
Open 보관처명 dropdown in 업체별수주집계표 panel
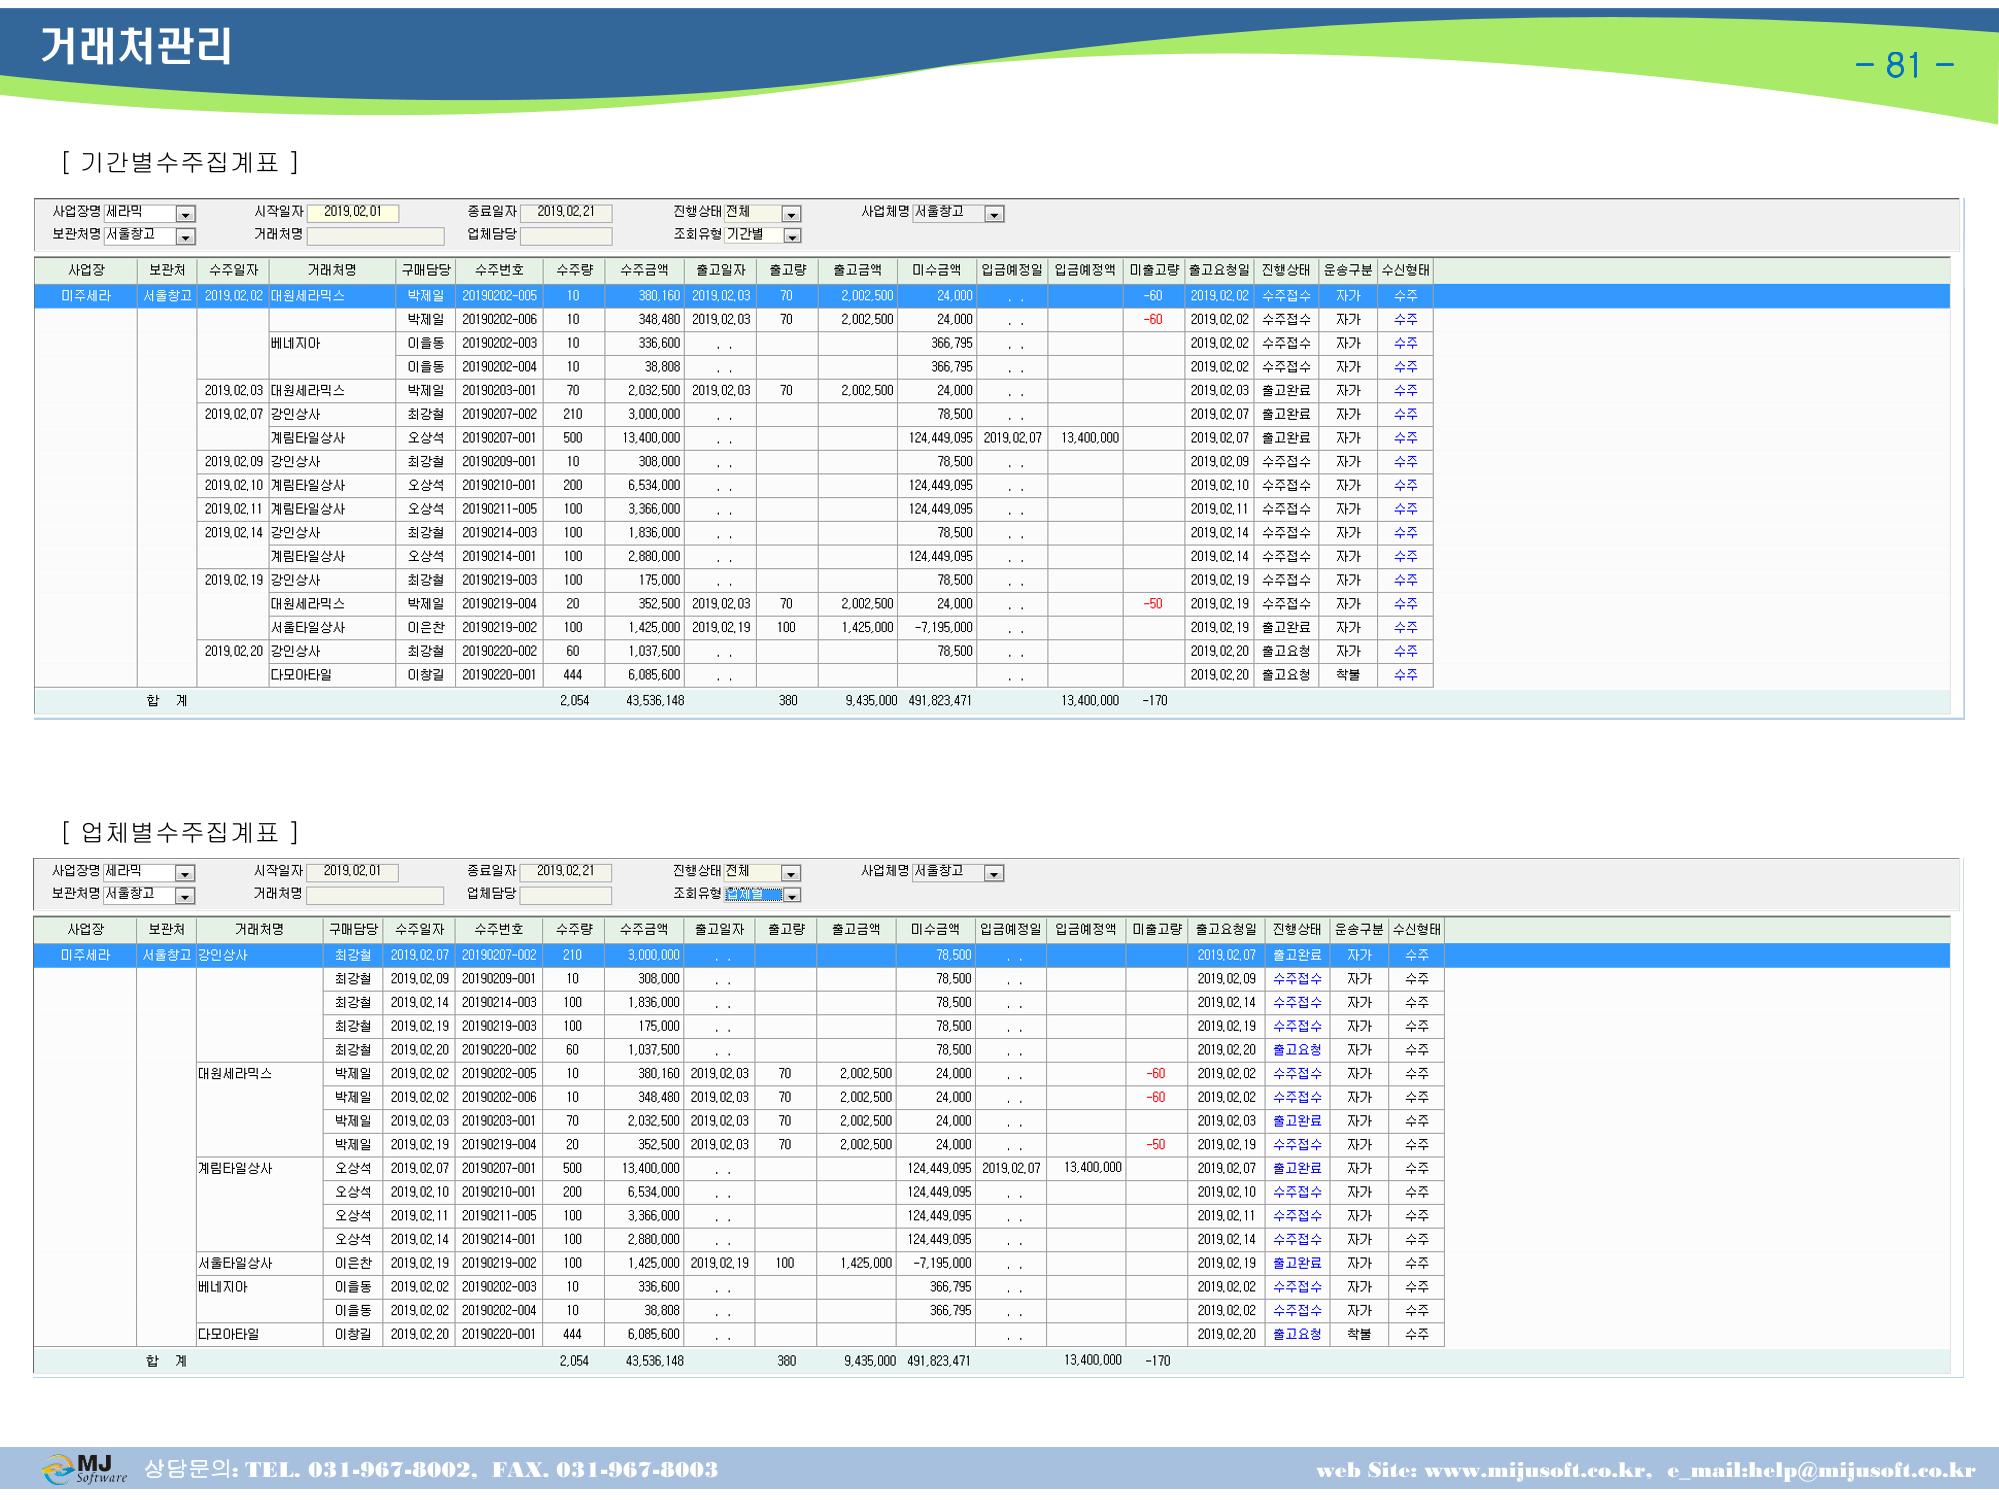[185, 896]
